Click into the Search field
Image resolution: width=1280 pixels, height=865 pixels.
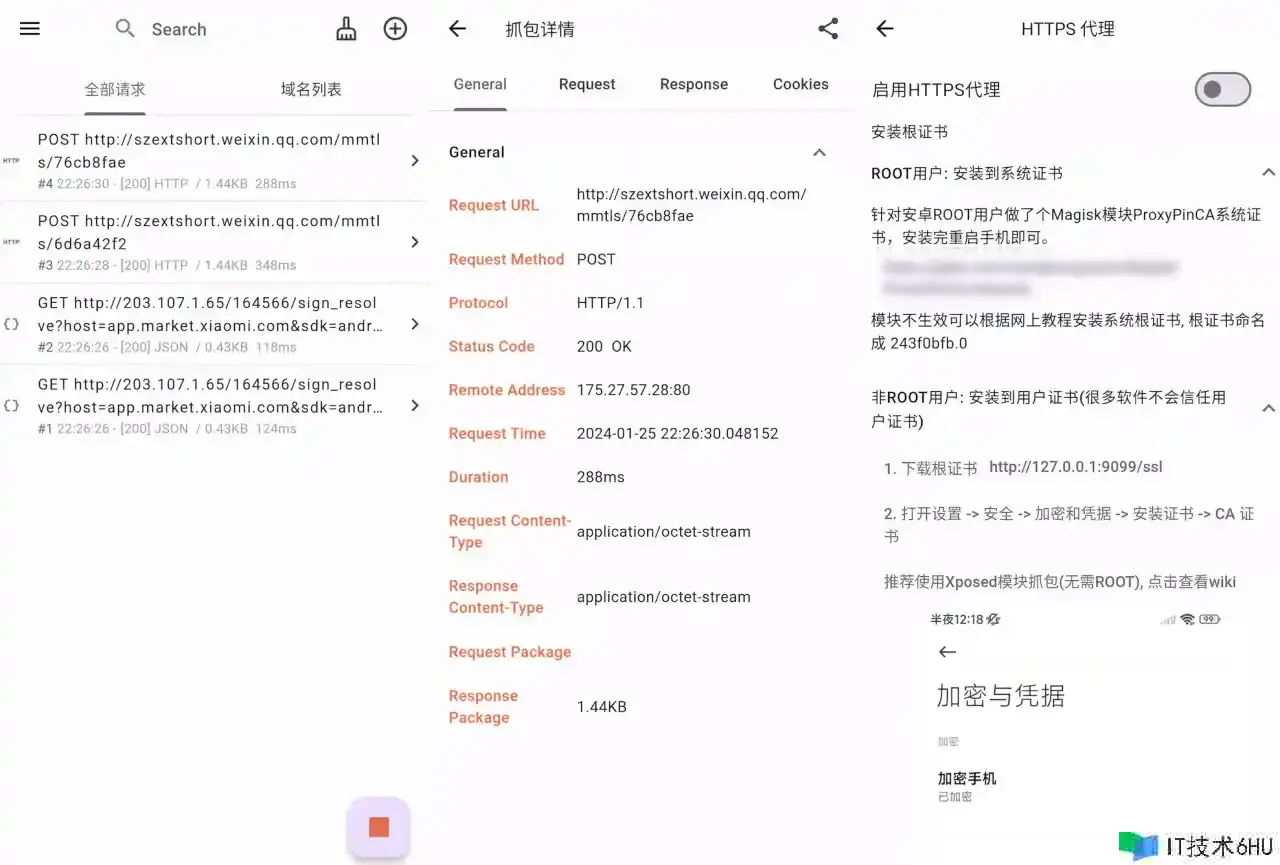179,29
